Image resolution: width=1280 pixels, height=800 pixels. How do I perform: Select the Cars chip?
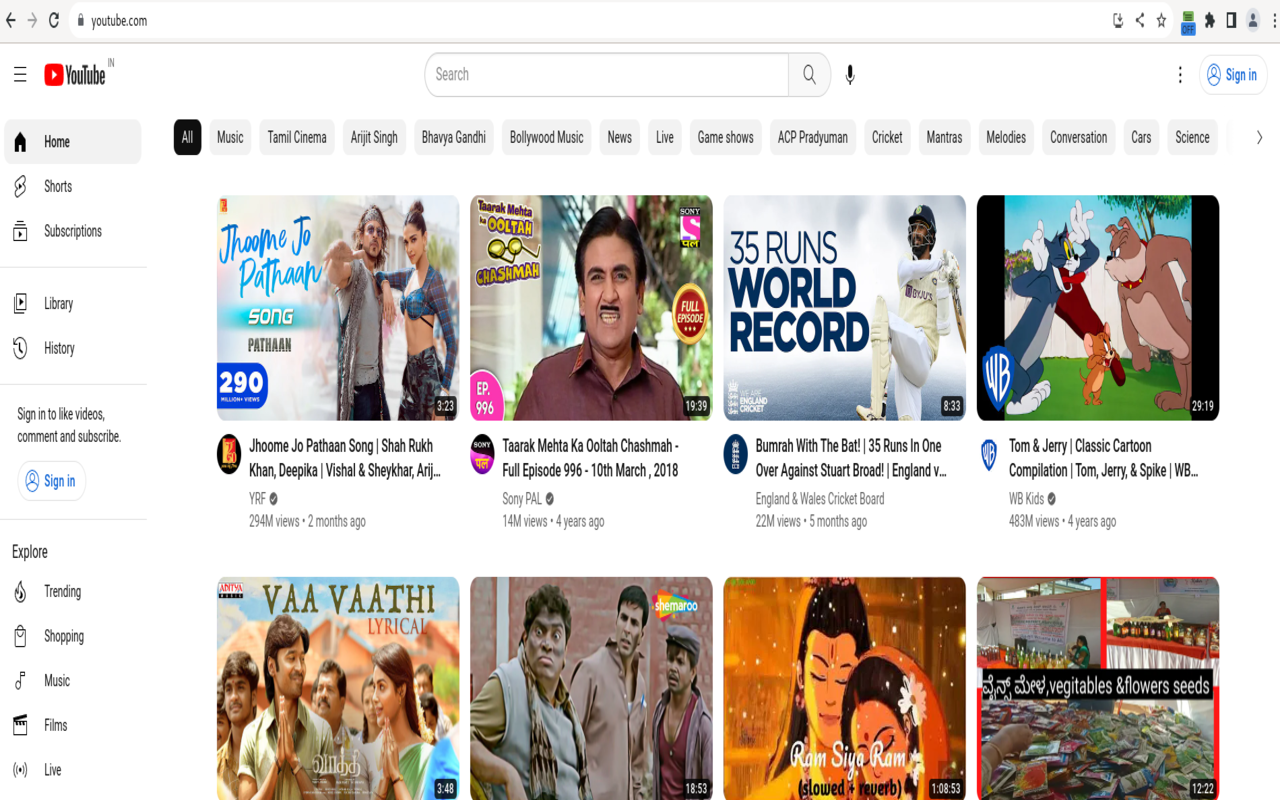(x=1141, y=138)
